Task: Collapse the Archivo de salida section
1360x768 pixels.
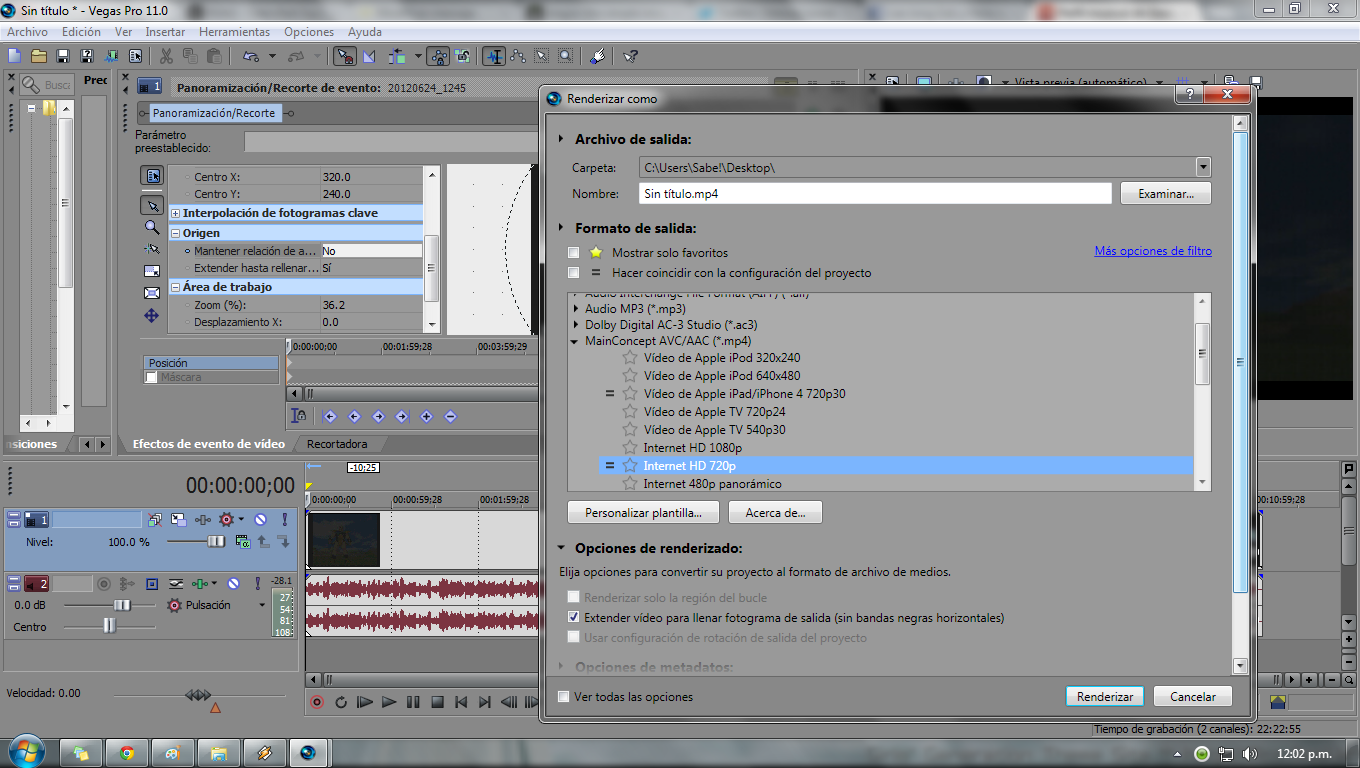Action: [x=563, y=140]
